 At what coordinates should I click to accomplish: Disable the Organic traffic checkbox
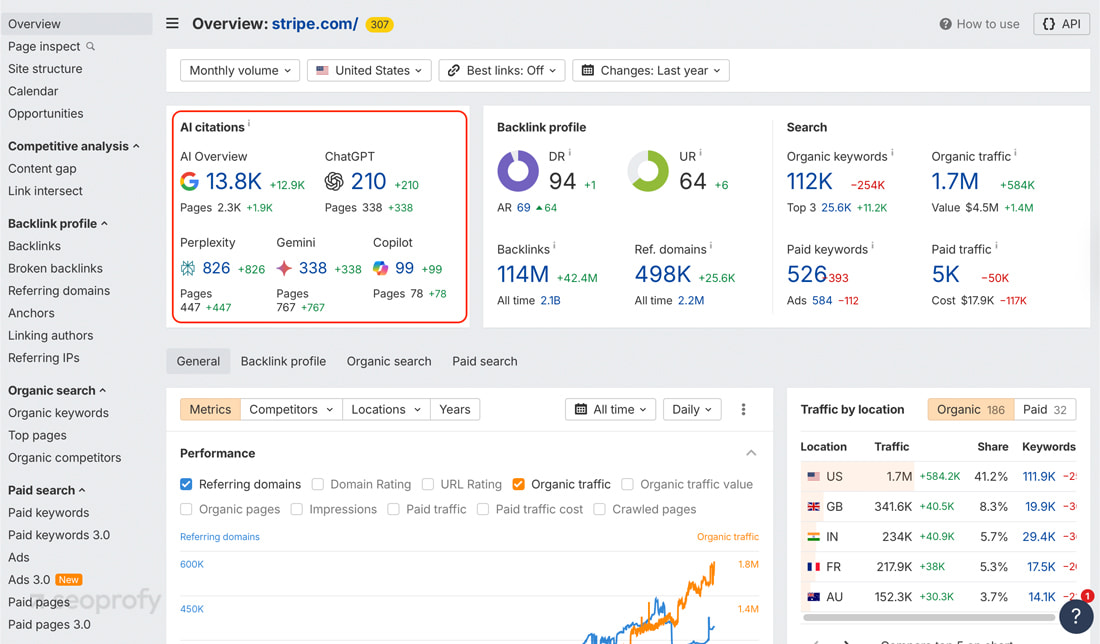pyautogui.click(x=518, y=484)
